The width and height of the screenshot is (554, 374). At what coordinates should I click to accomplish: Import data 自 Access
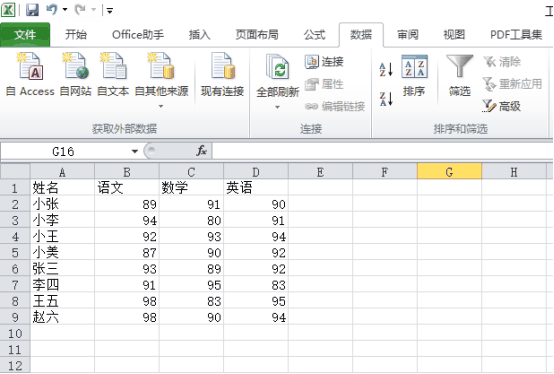[30, 75]
